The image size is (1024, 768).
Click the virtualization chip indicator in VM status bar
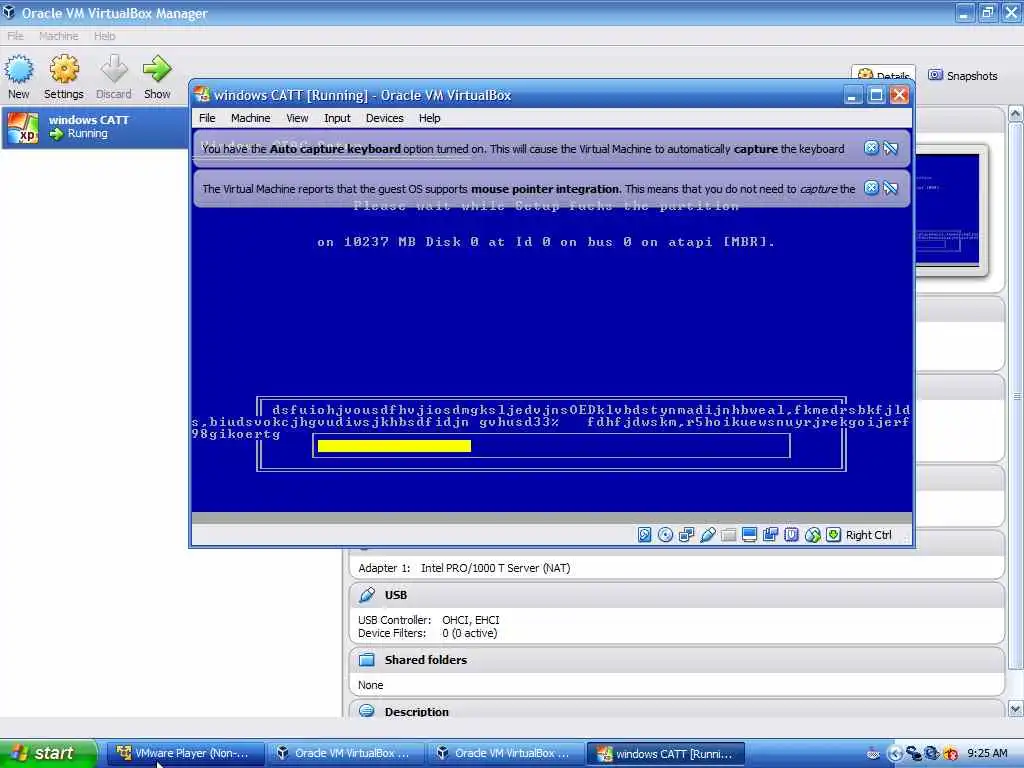click(x=791, y=535)
